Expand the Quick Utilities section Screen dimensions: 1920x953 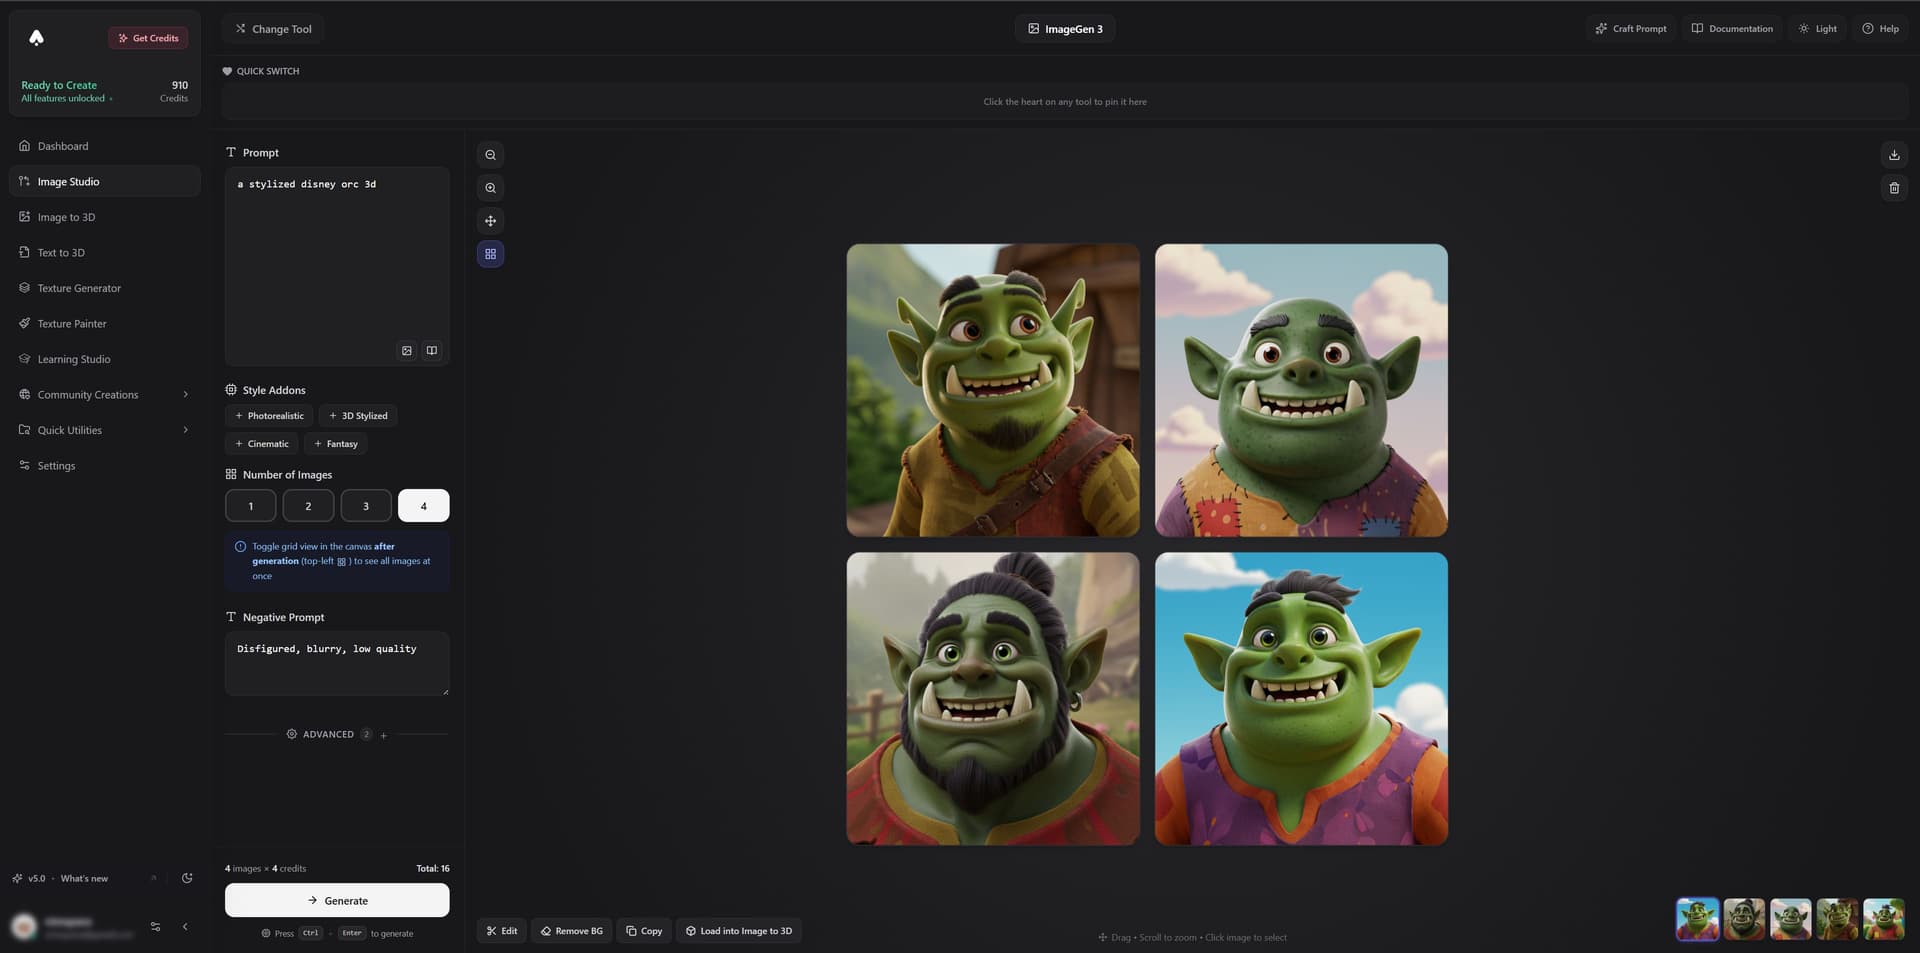103,430
